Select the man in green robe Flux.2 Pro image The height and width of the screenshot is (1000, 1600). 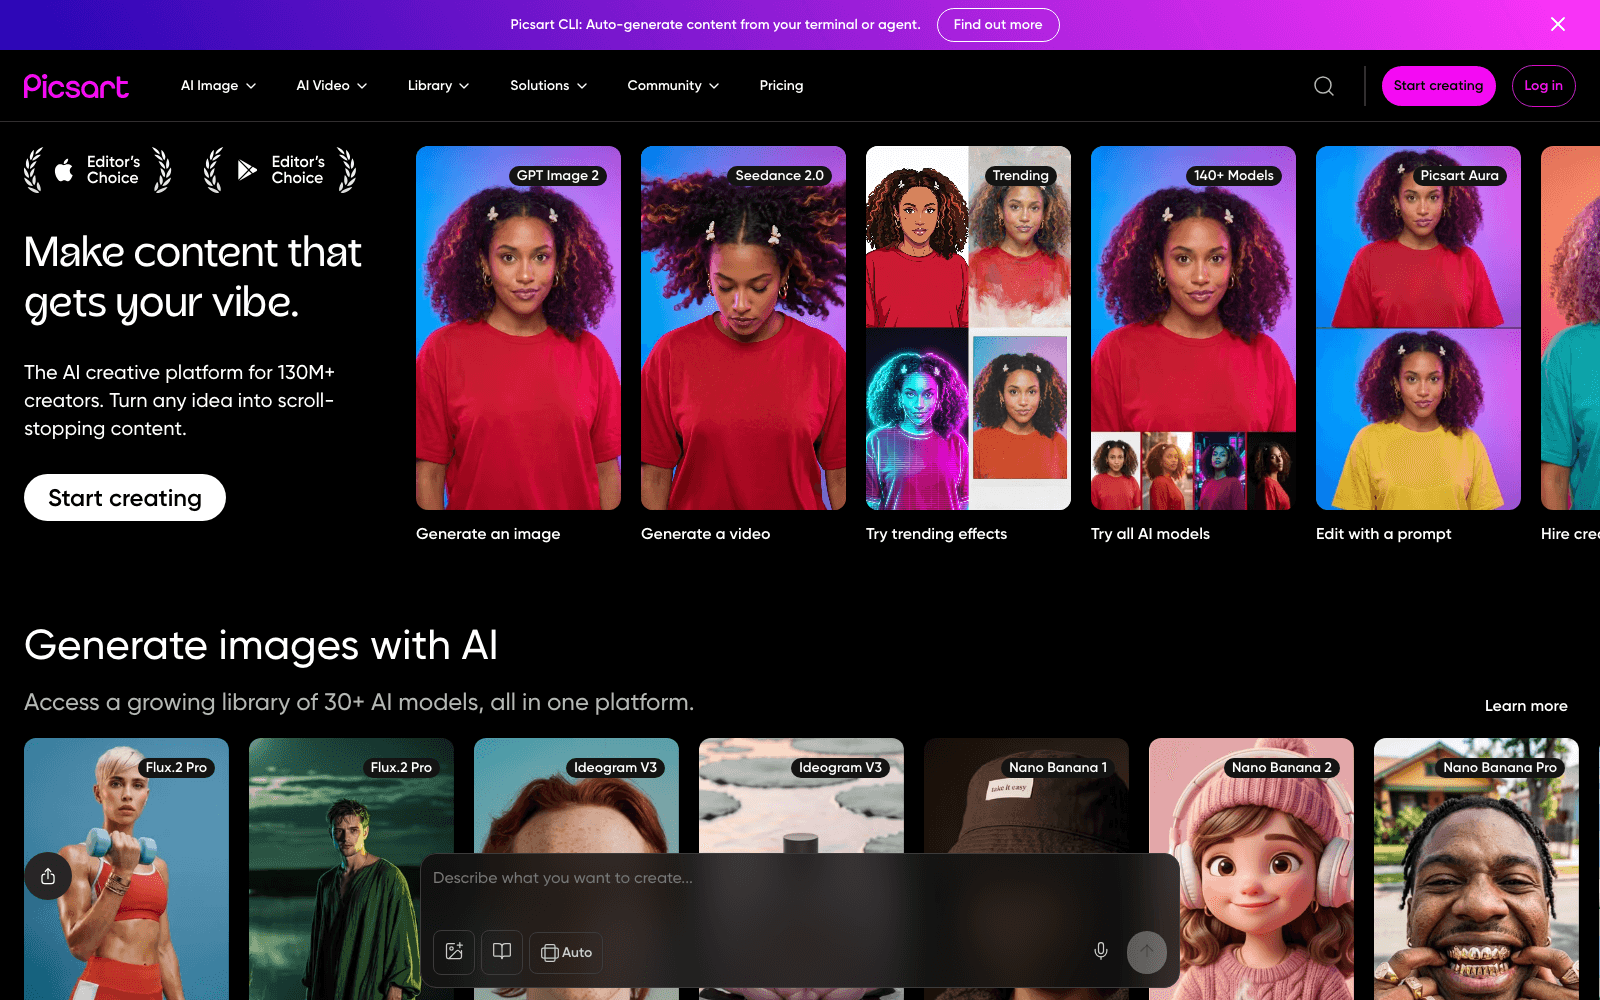351,869
